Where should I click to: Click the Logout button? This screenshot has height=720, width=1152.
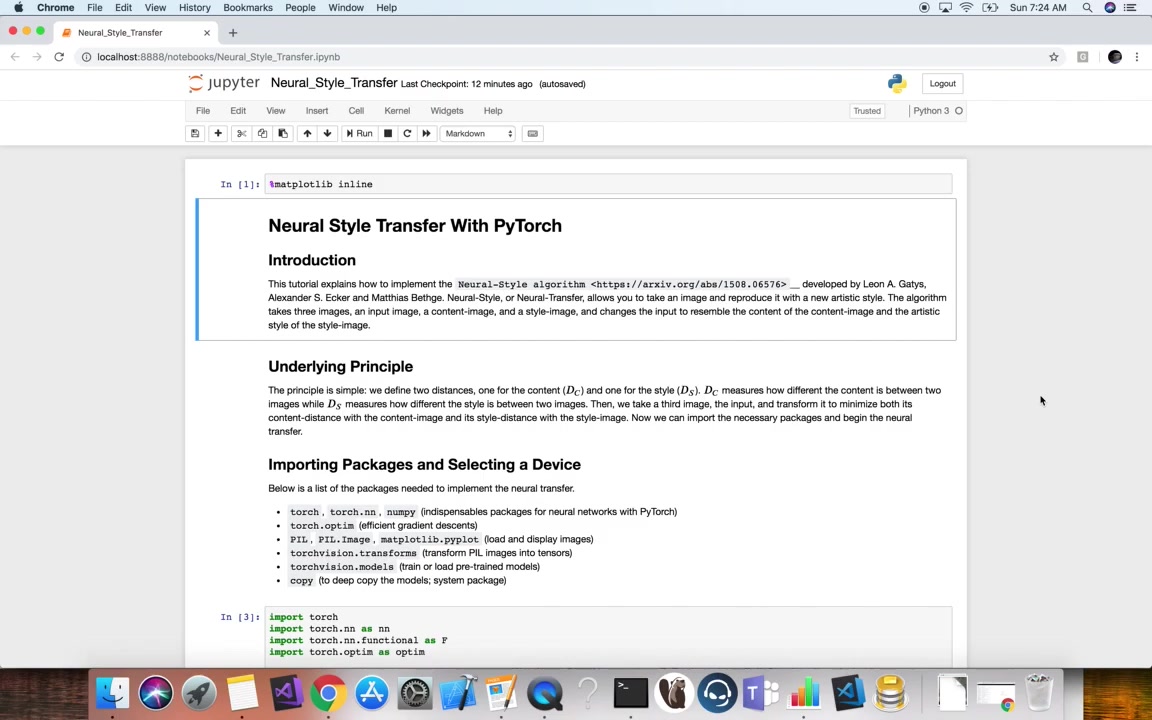(942, 84)
